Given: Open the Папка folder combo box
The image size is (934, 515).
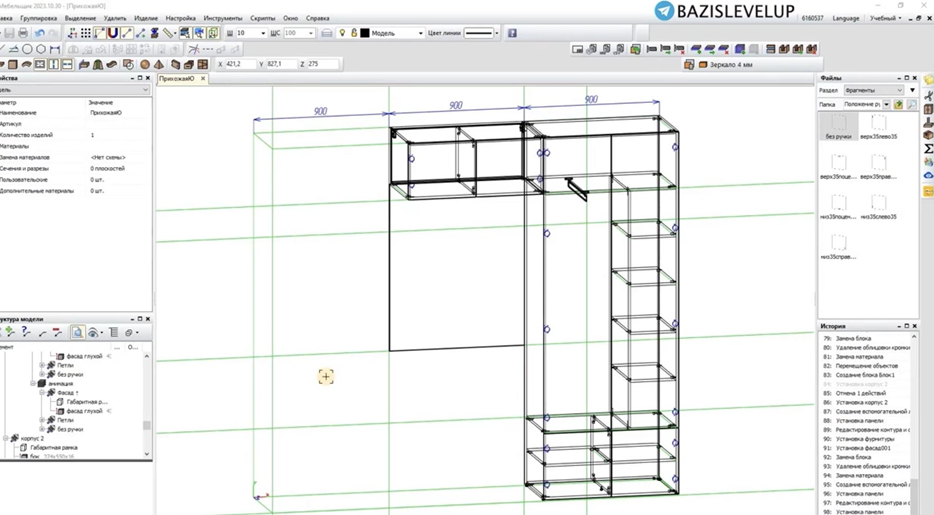Looking at the screenshot, I should click(x=867, y=104).
